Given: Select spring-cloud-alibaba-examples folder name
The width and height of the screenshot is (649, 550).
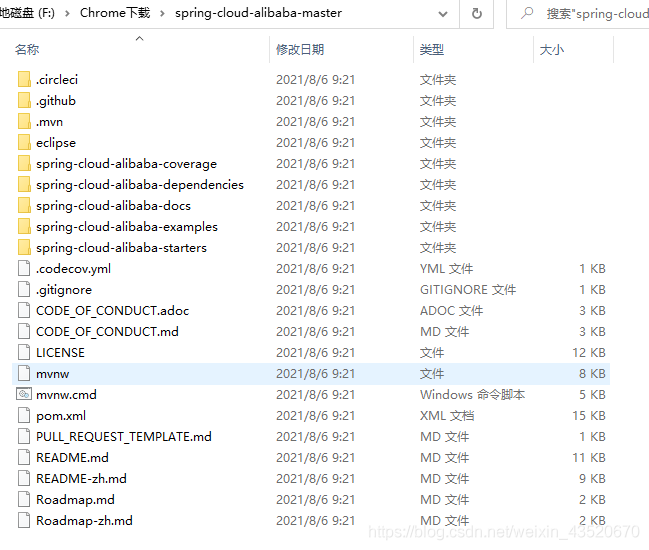Looking at the screenshot, I should click(x=127, y=227).
